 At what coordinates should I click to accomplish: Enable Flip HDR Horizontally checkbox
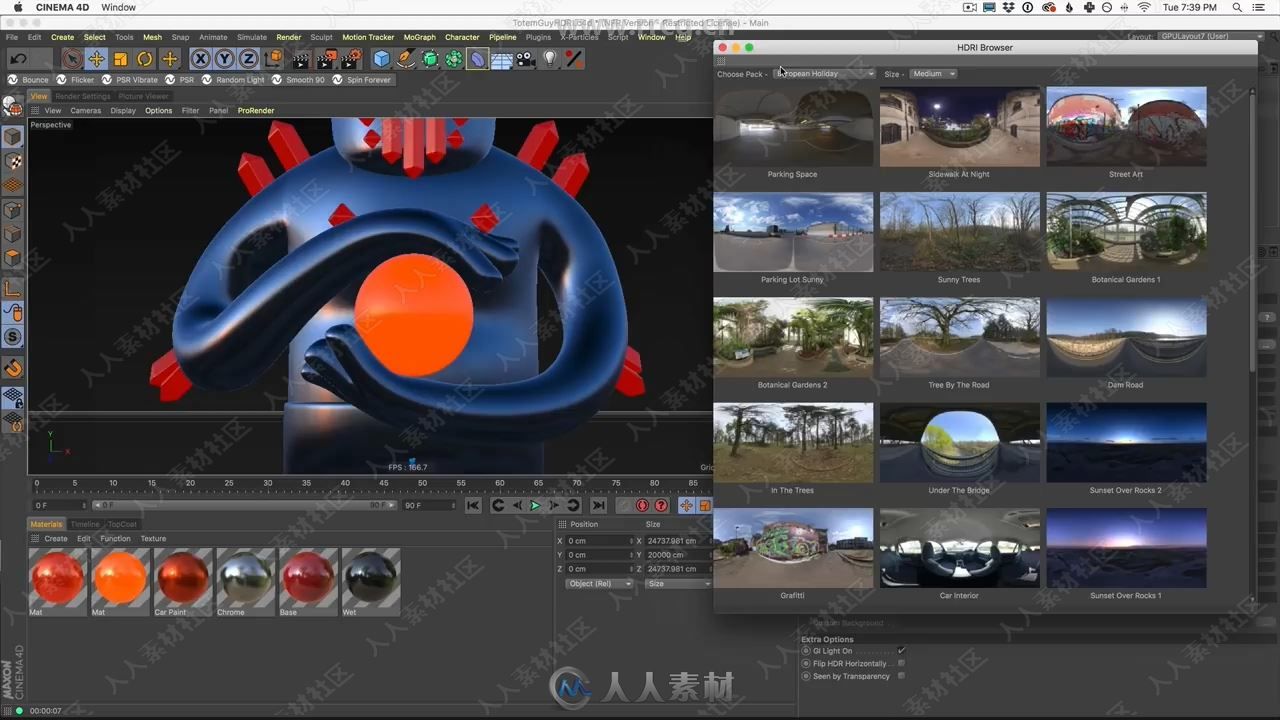point(901,663)
